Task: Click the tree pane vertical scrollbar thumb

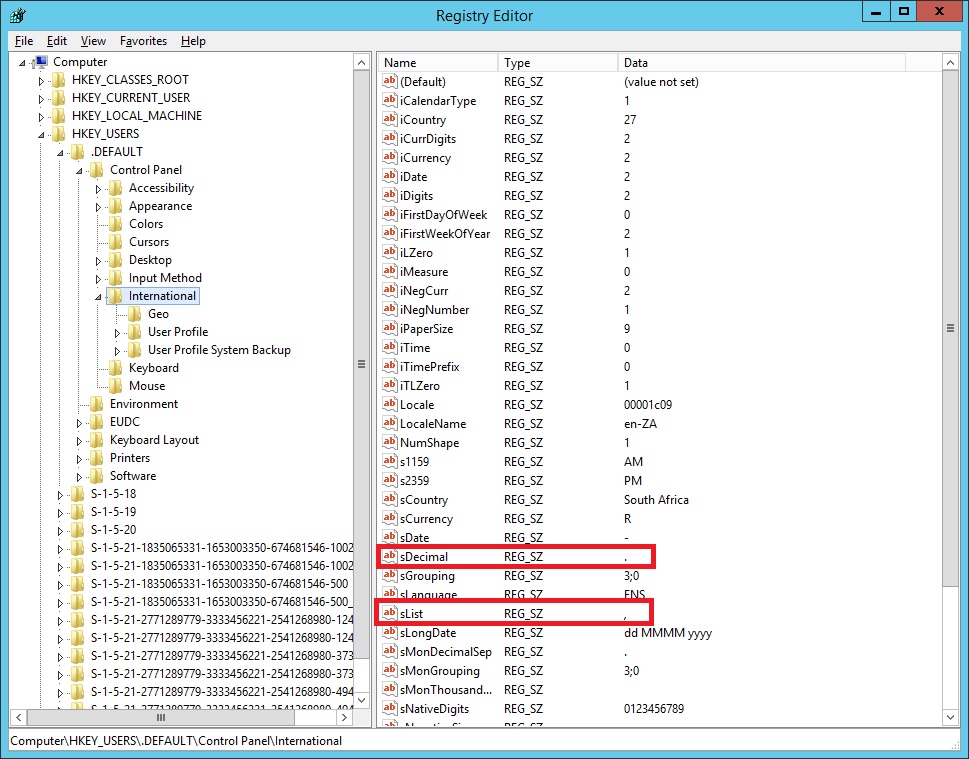Action: [x=362, y=364]
